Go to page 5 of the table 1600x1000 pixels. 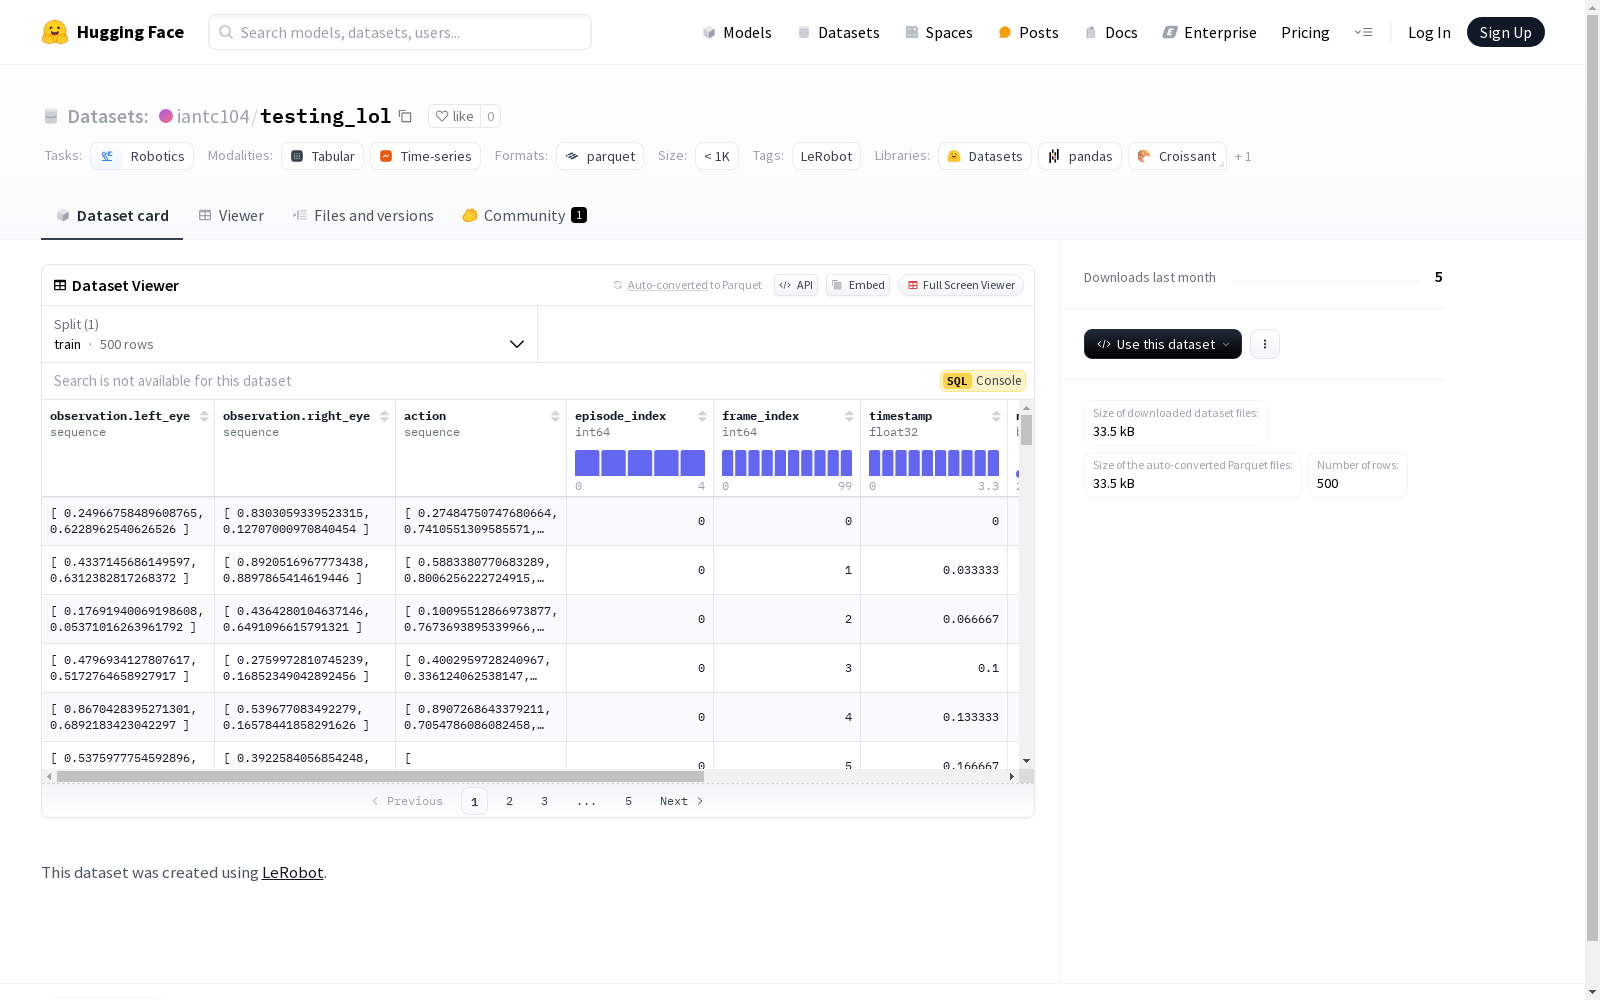coord(628,801)
